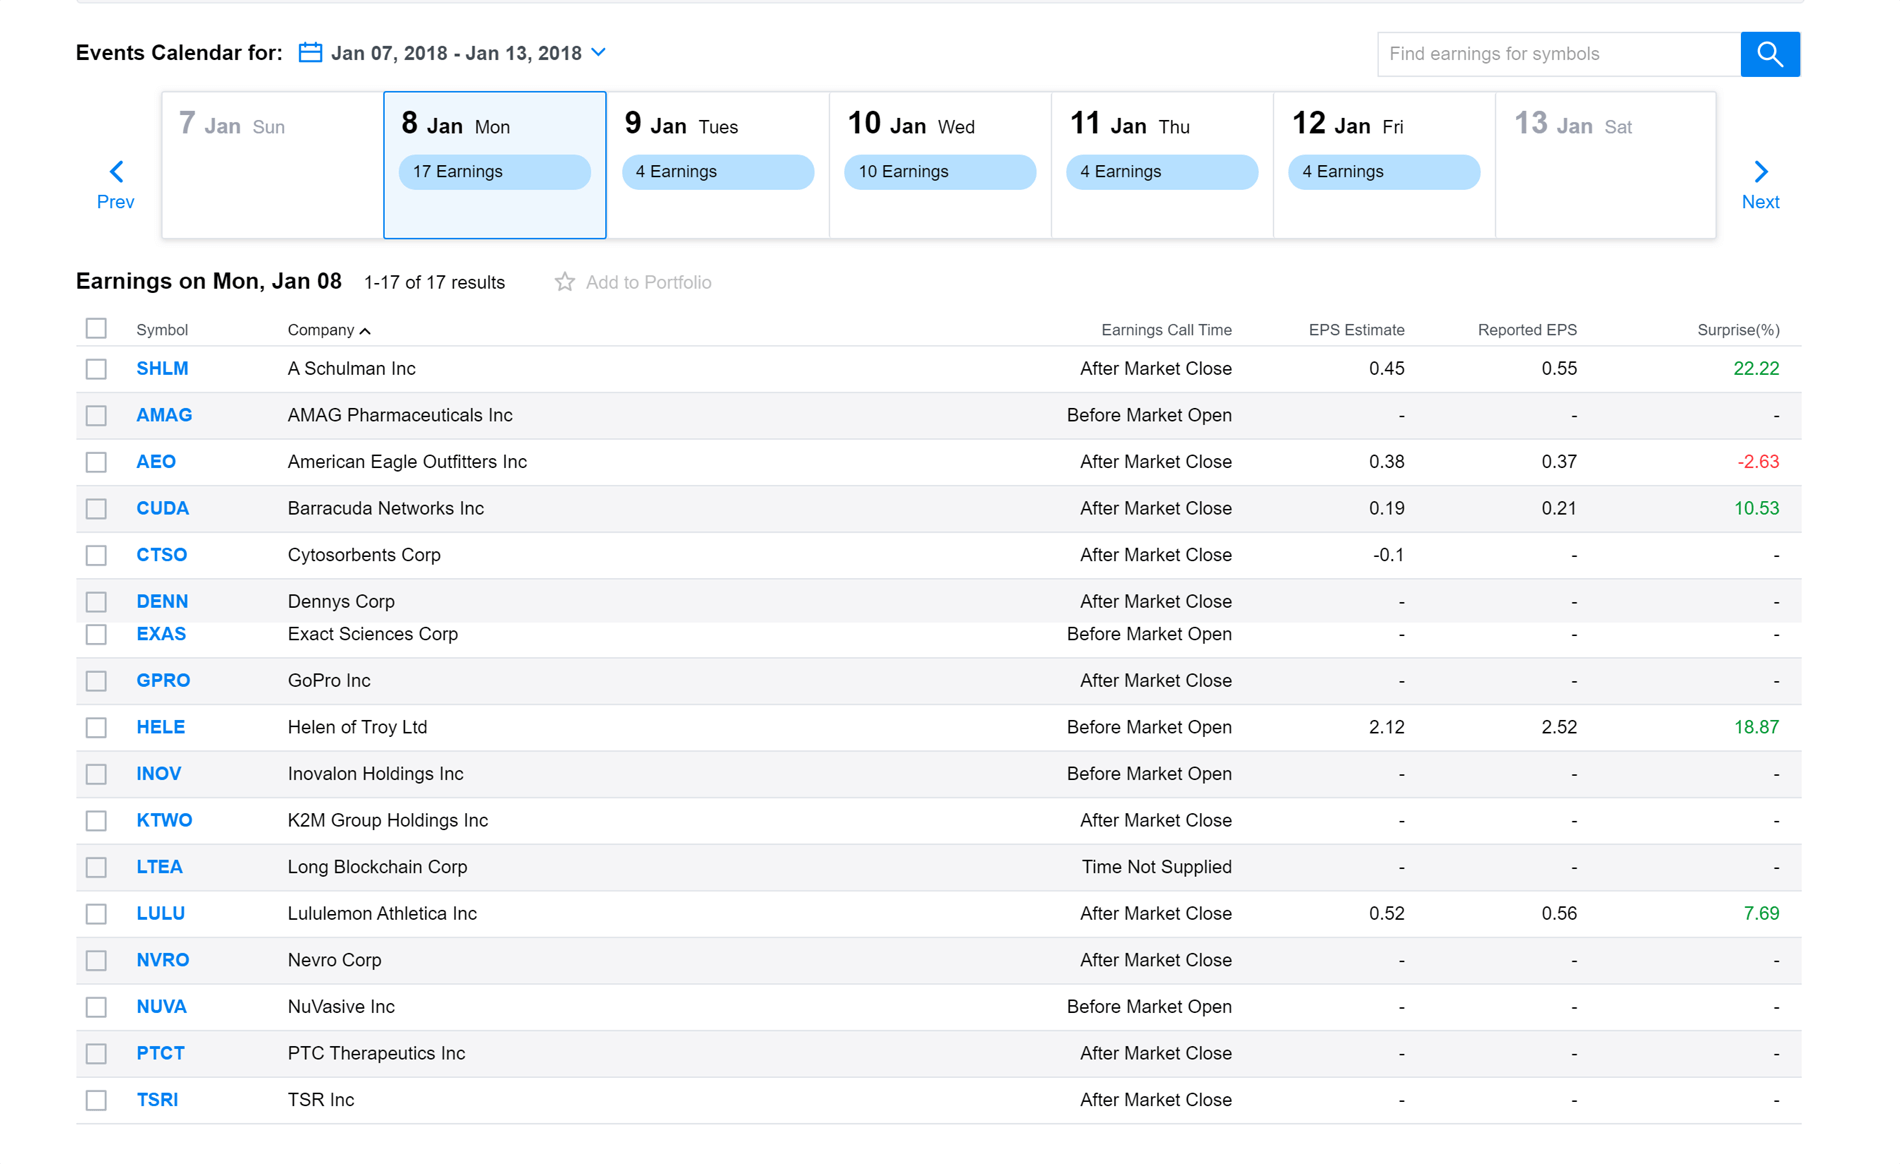
Task: Click the Earnings Call Time column header
Action: pyautogui.click(x=1166, y=330)
